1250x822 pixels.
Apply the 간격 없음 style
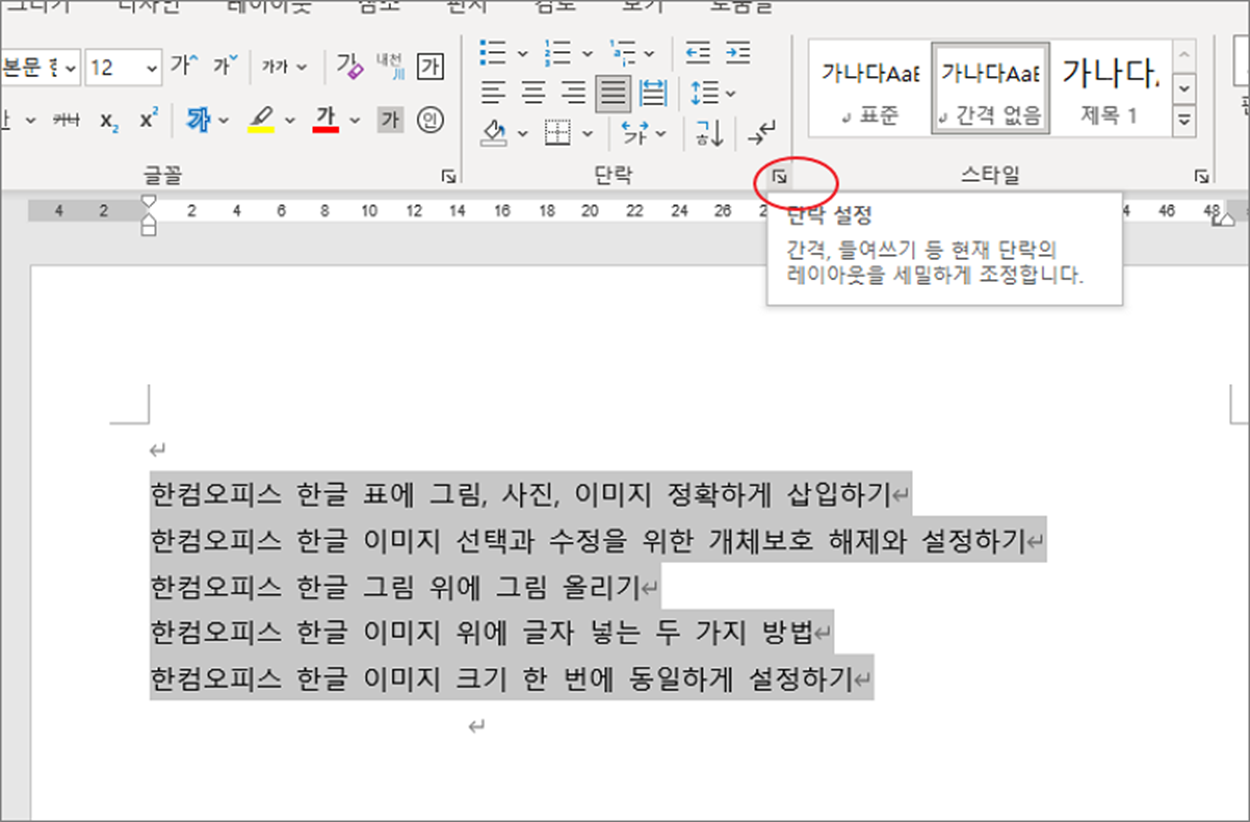[990, 88]
